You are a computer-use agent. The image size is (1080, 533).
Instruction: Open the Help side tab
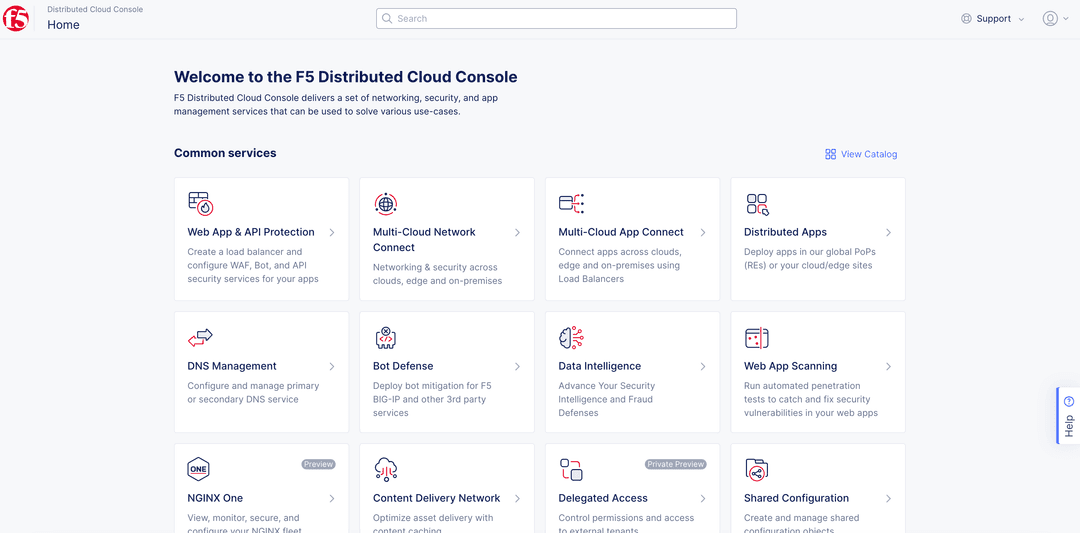[1068, 415]
